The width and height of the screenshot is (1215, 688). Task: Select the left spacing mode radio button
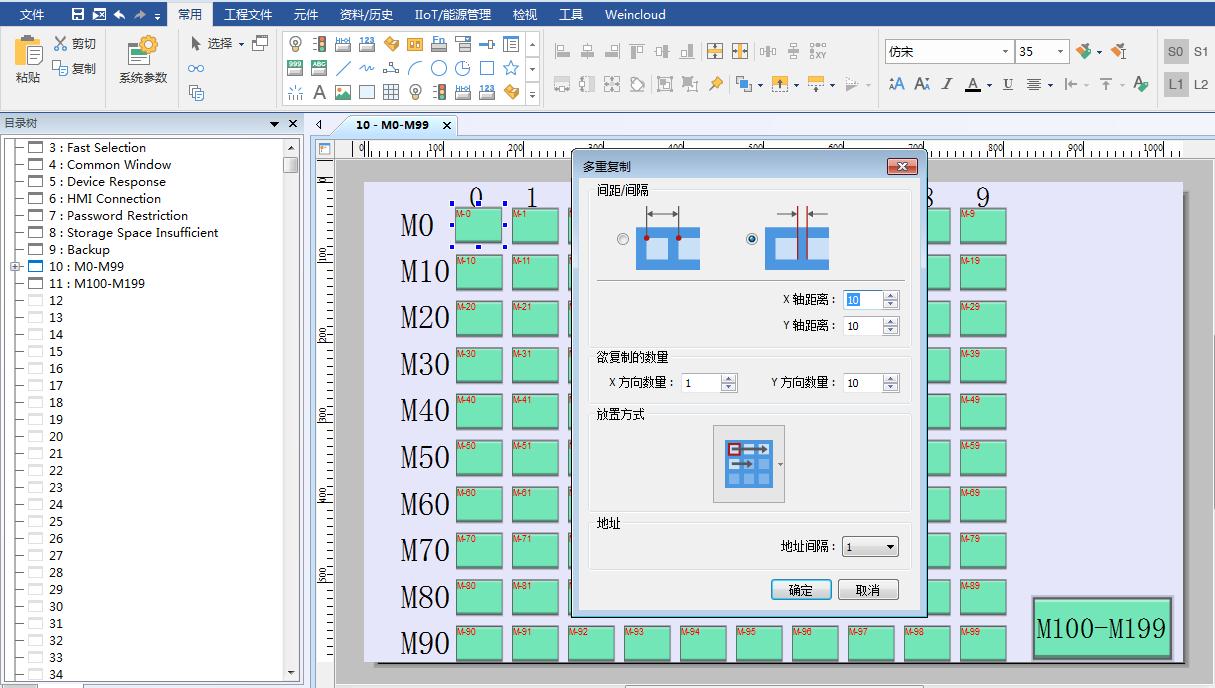click(x=623, y=239)
